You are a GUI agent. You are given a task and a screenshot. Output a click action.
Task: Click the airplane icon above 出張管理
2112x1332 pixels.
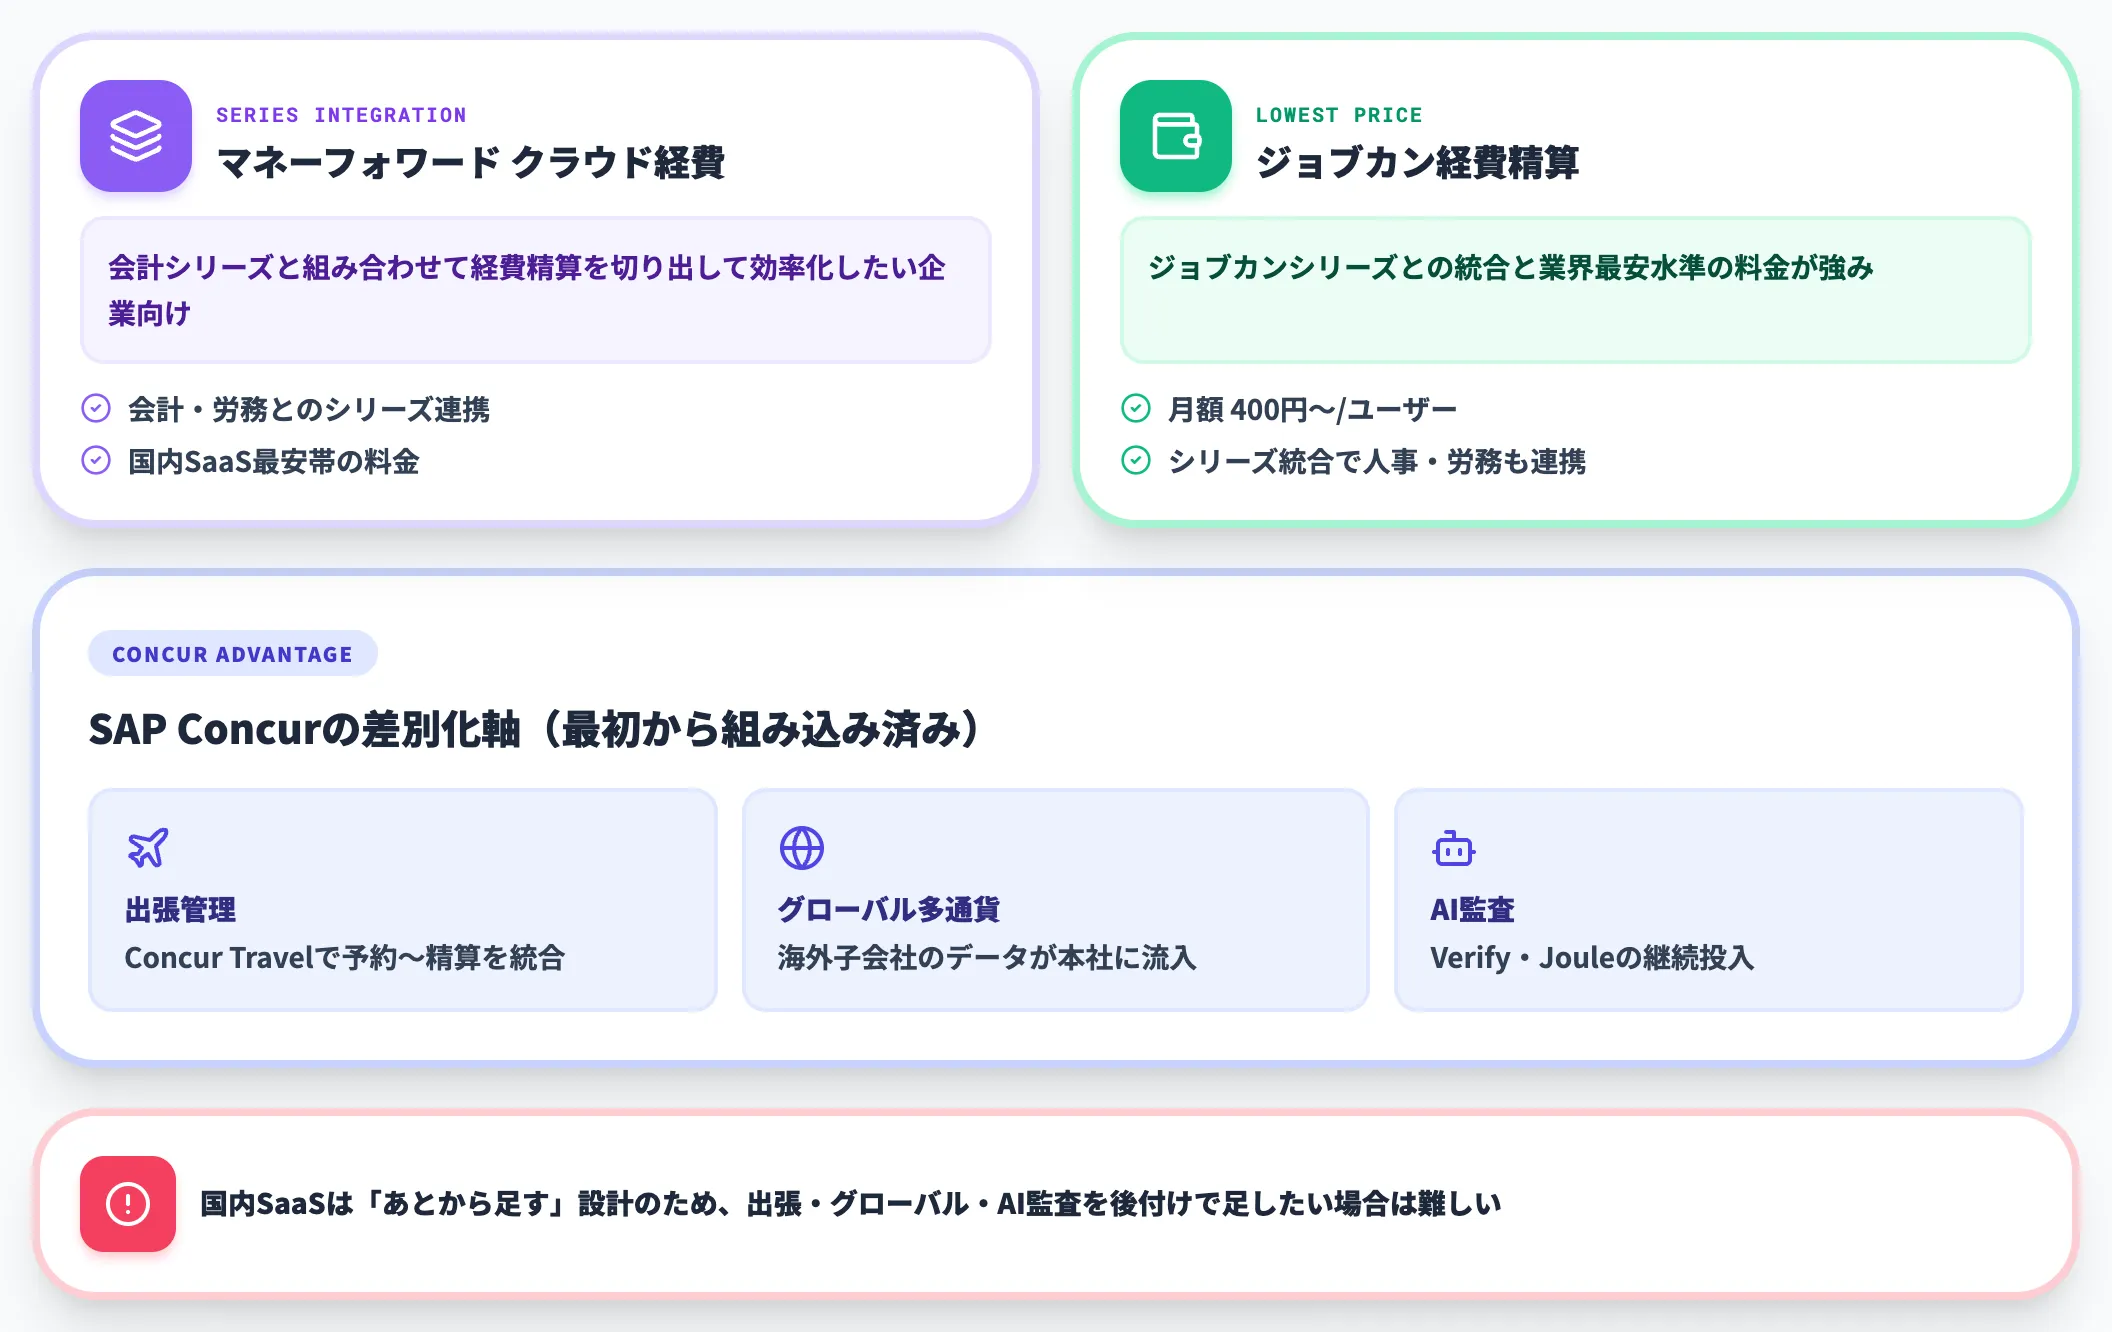148,848
